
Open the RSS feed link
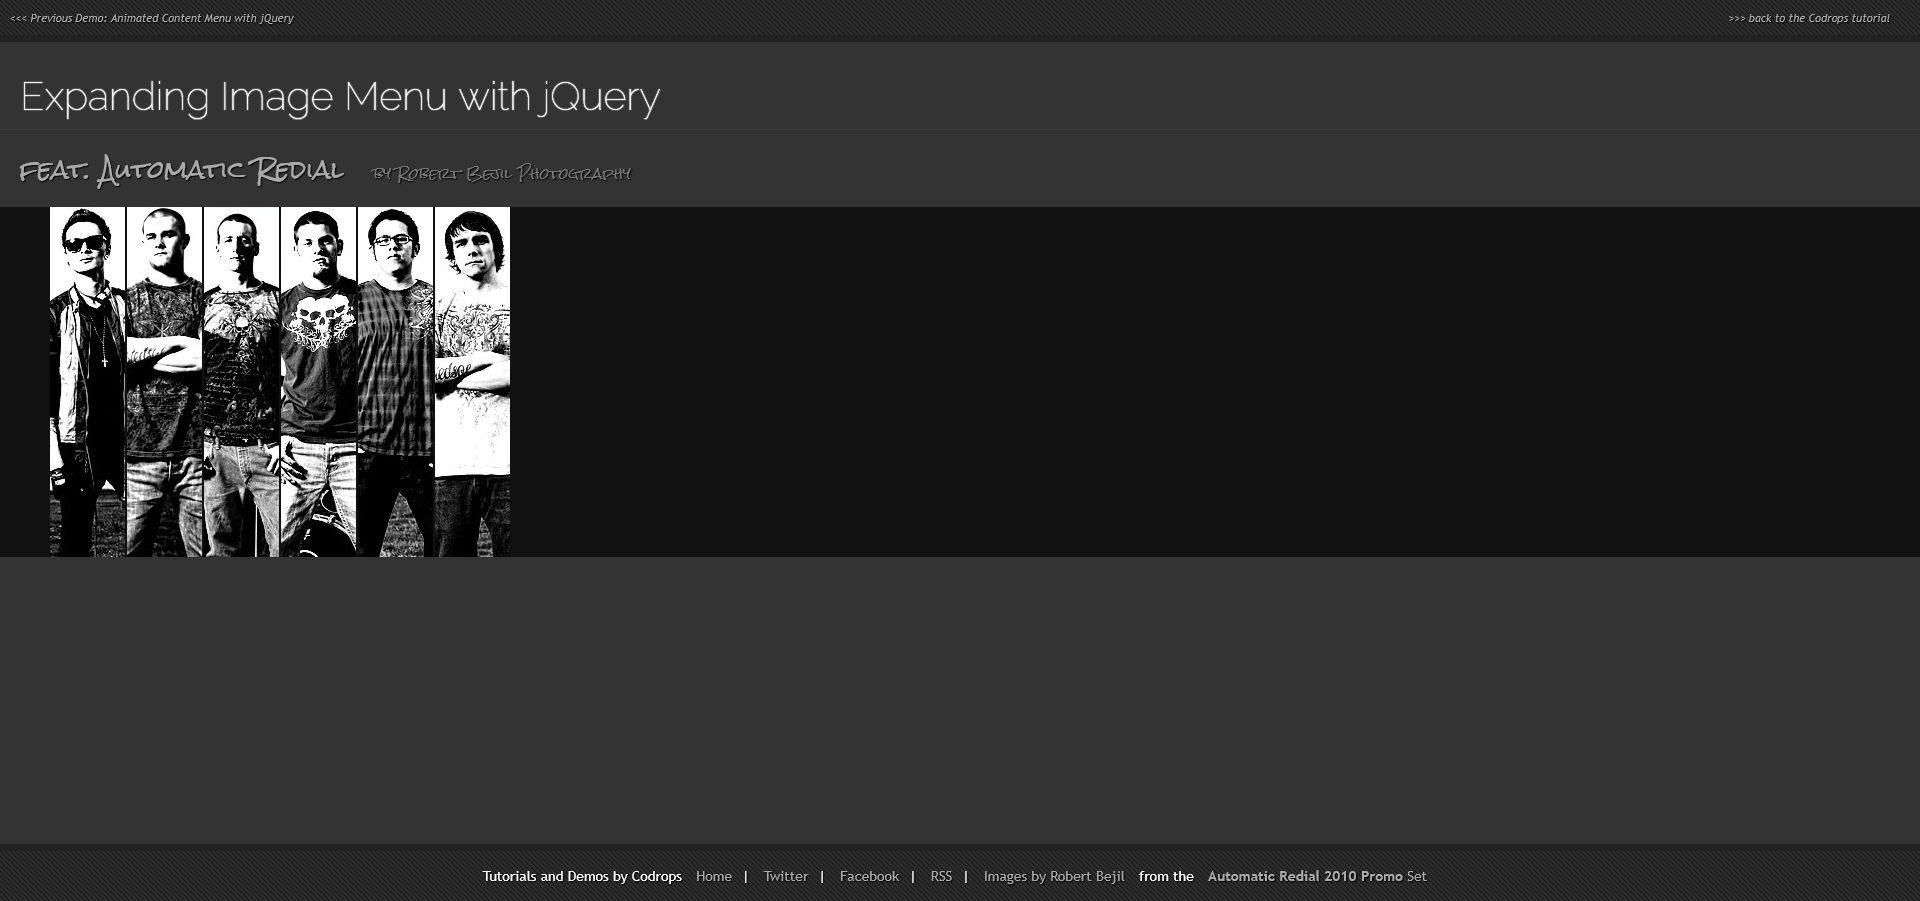tap(940, 876)
